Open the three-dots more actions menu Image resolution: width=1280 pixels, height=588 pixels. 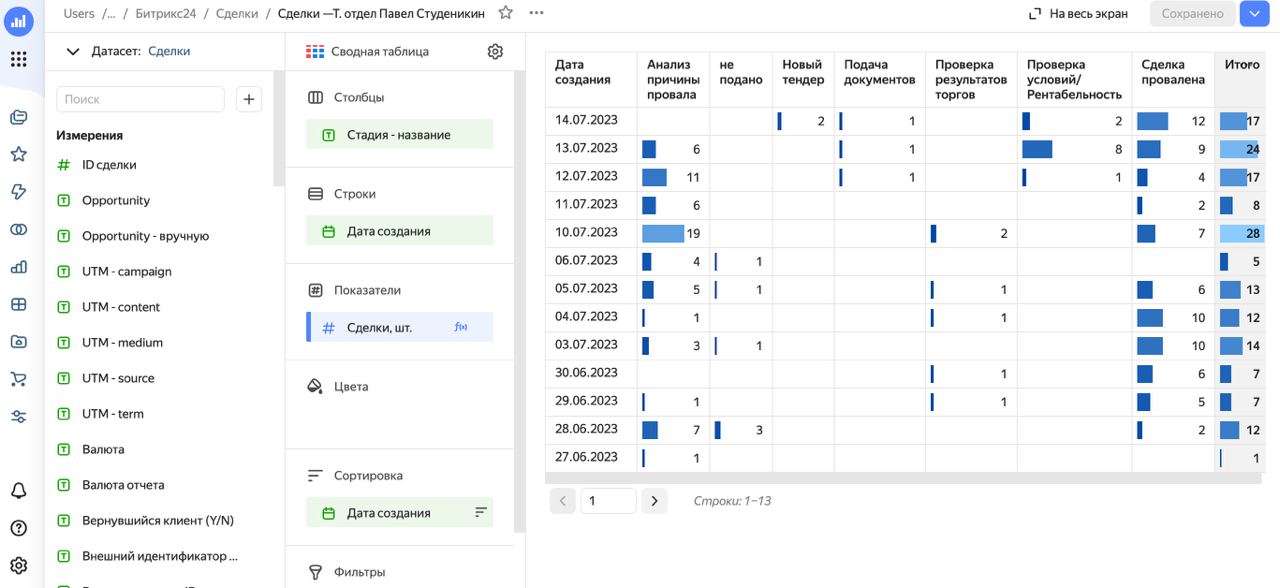(x=537, y=13)
